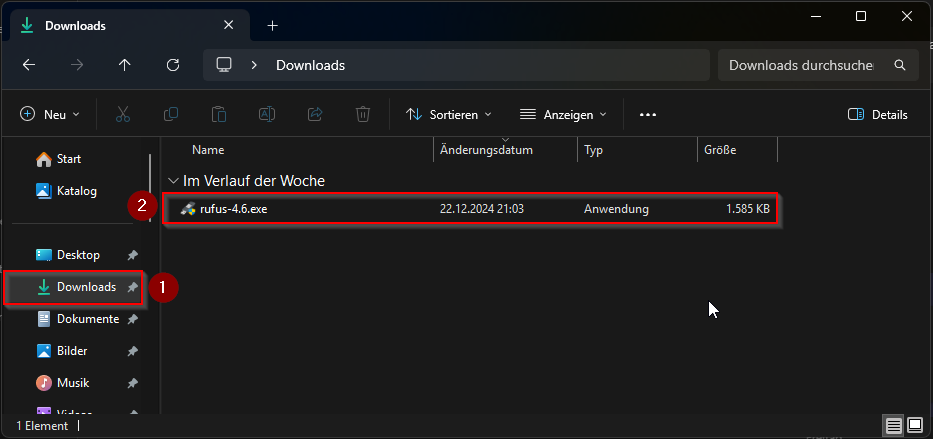The width and height of the screenshot is (933, 439).
Task: Click the Share icon in toolbar
Action: coord(315,115)
